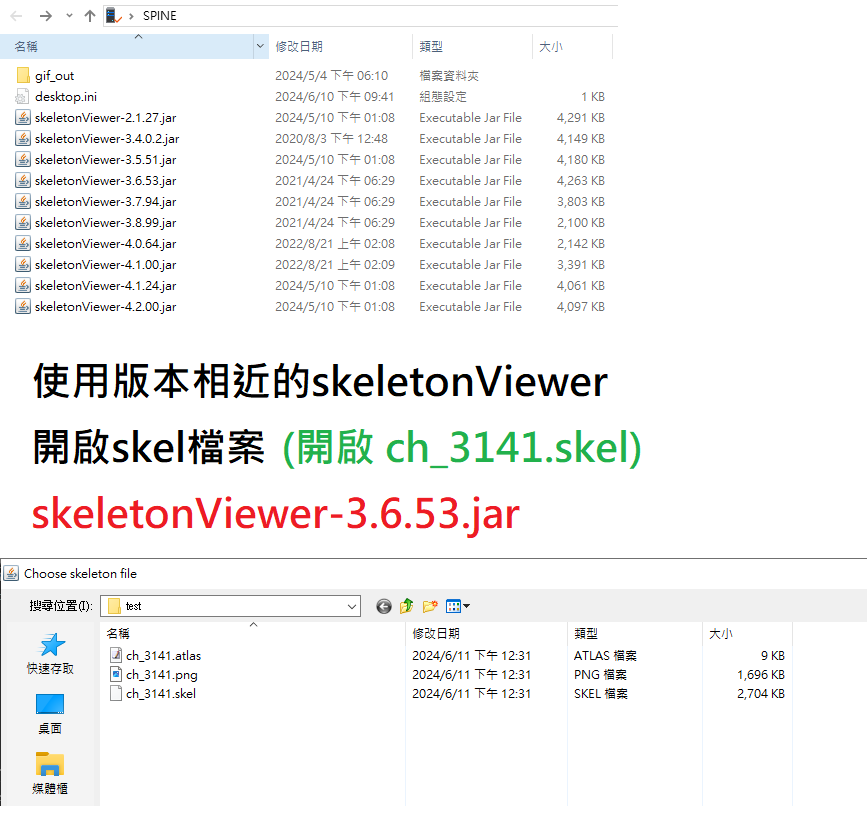Viewport: 867px width, 828px height.
Task: Click the SKEL 檔案 type cell
Action: pos(600,694)
